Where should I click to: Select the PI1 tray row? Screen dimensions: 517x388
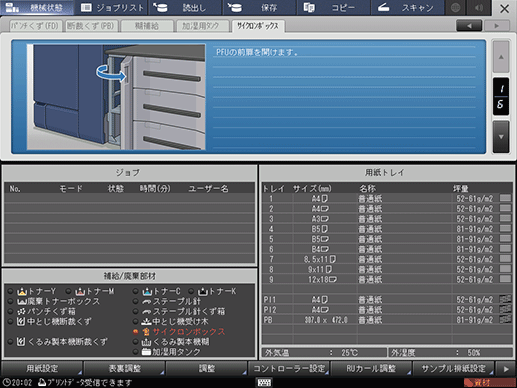(387, 299)
